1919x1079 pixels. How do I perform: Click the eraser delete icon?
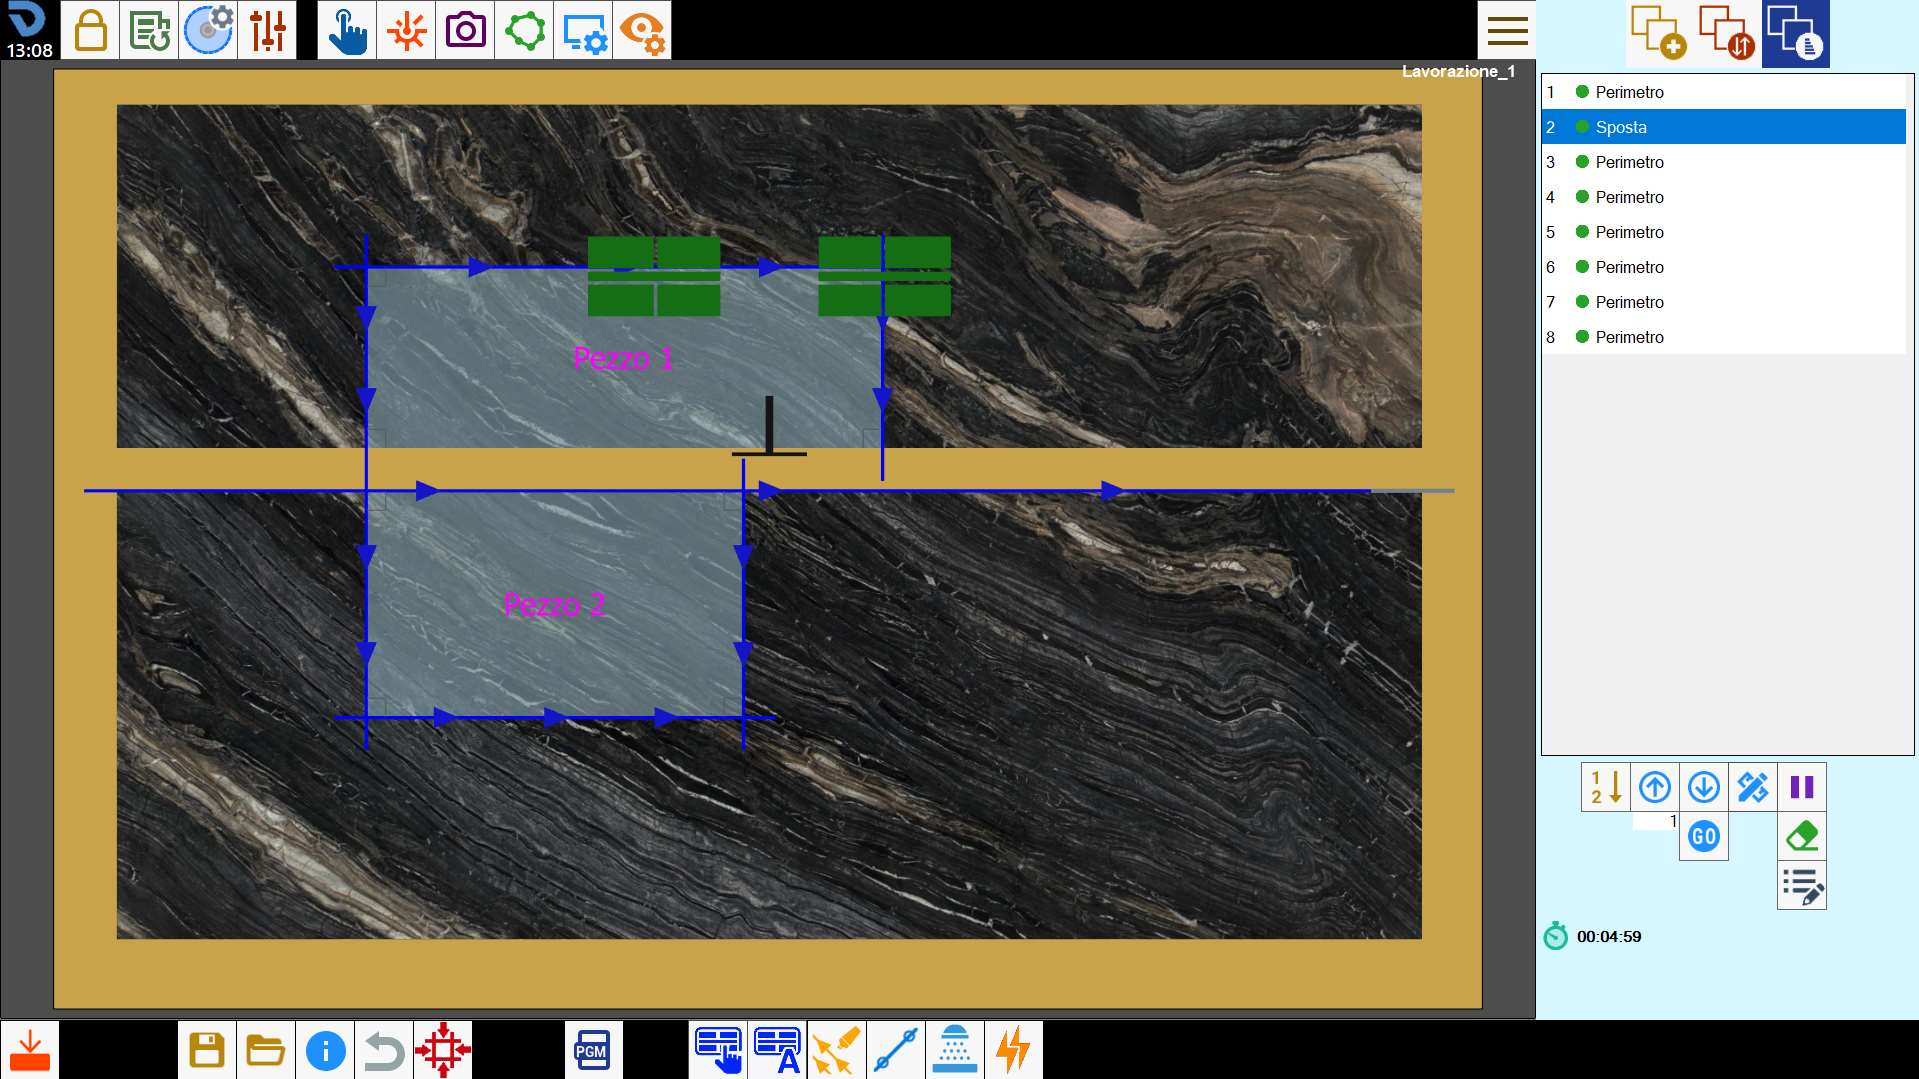tap(1802, 836)
